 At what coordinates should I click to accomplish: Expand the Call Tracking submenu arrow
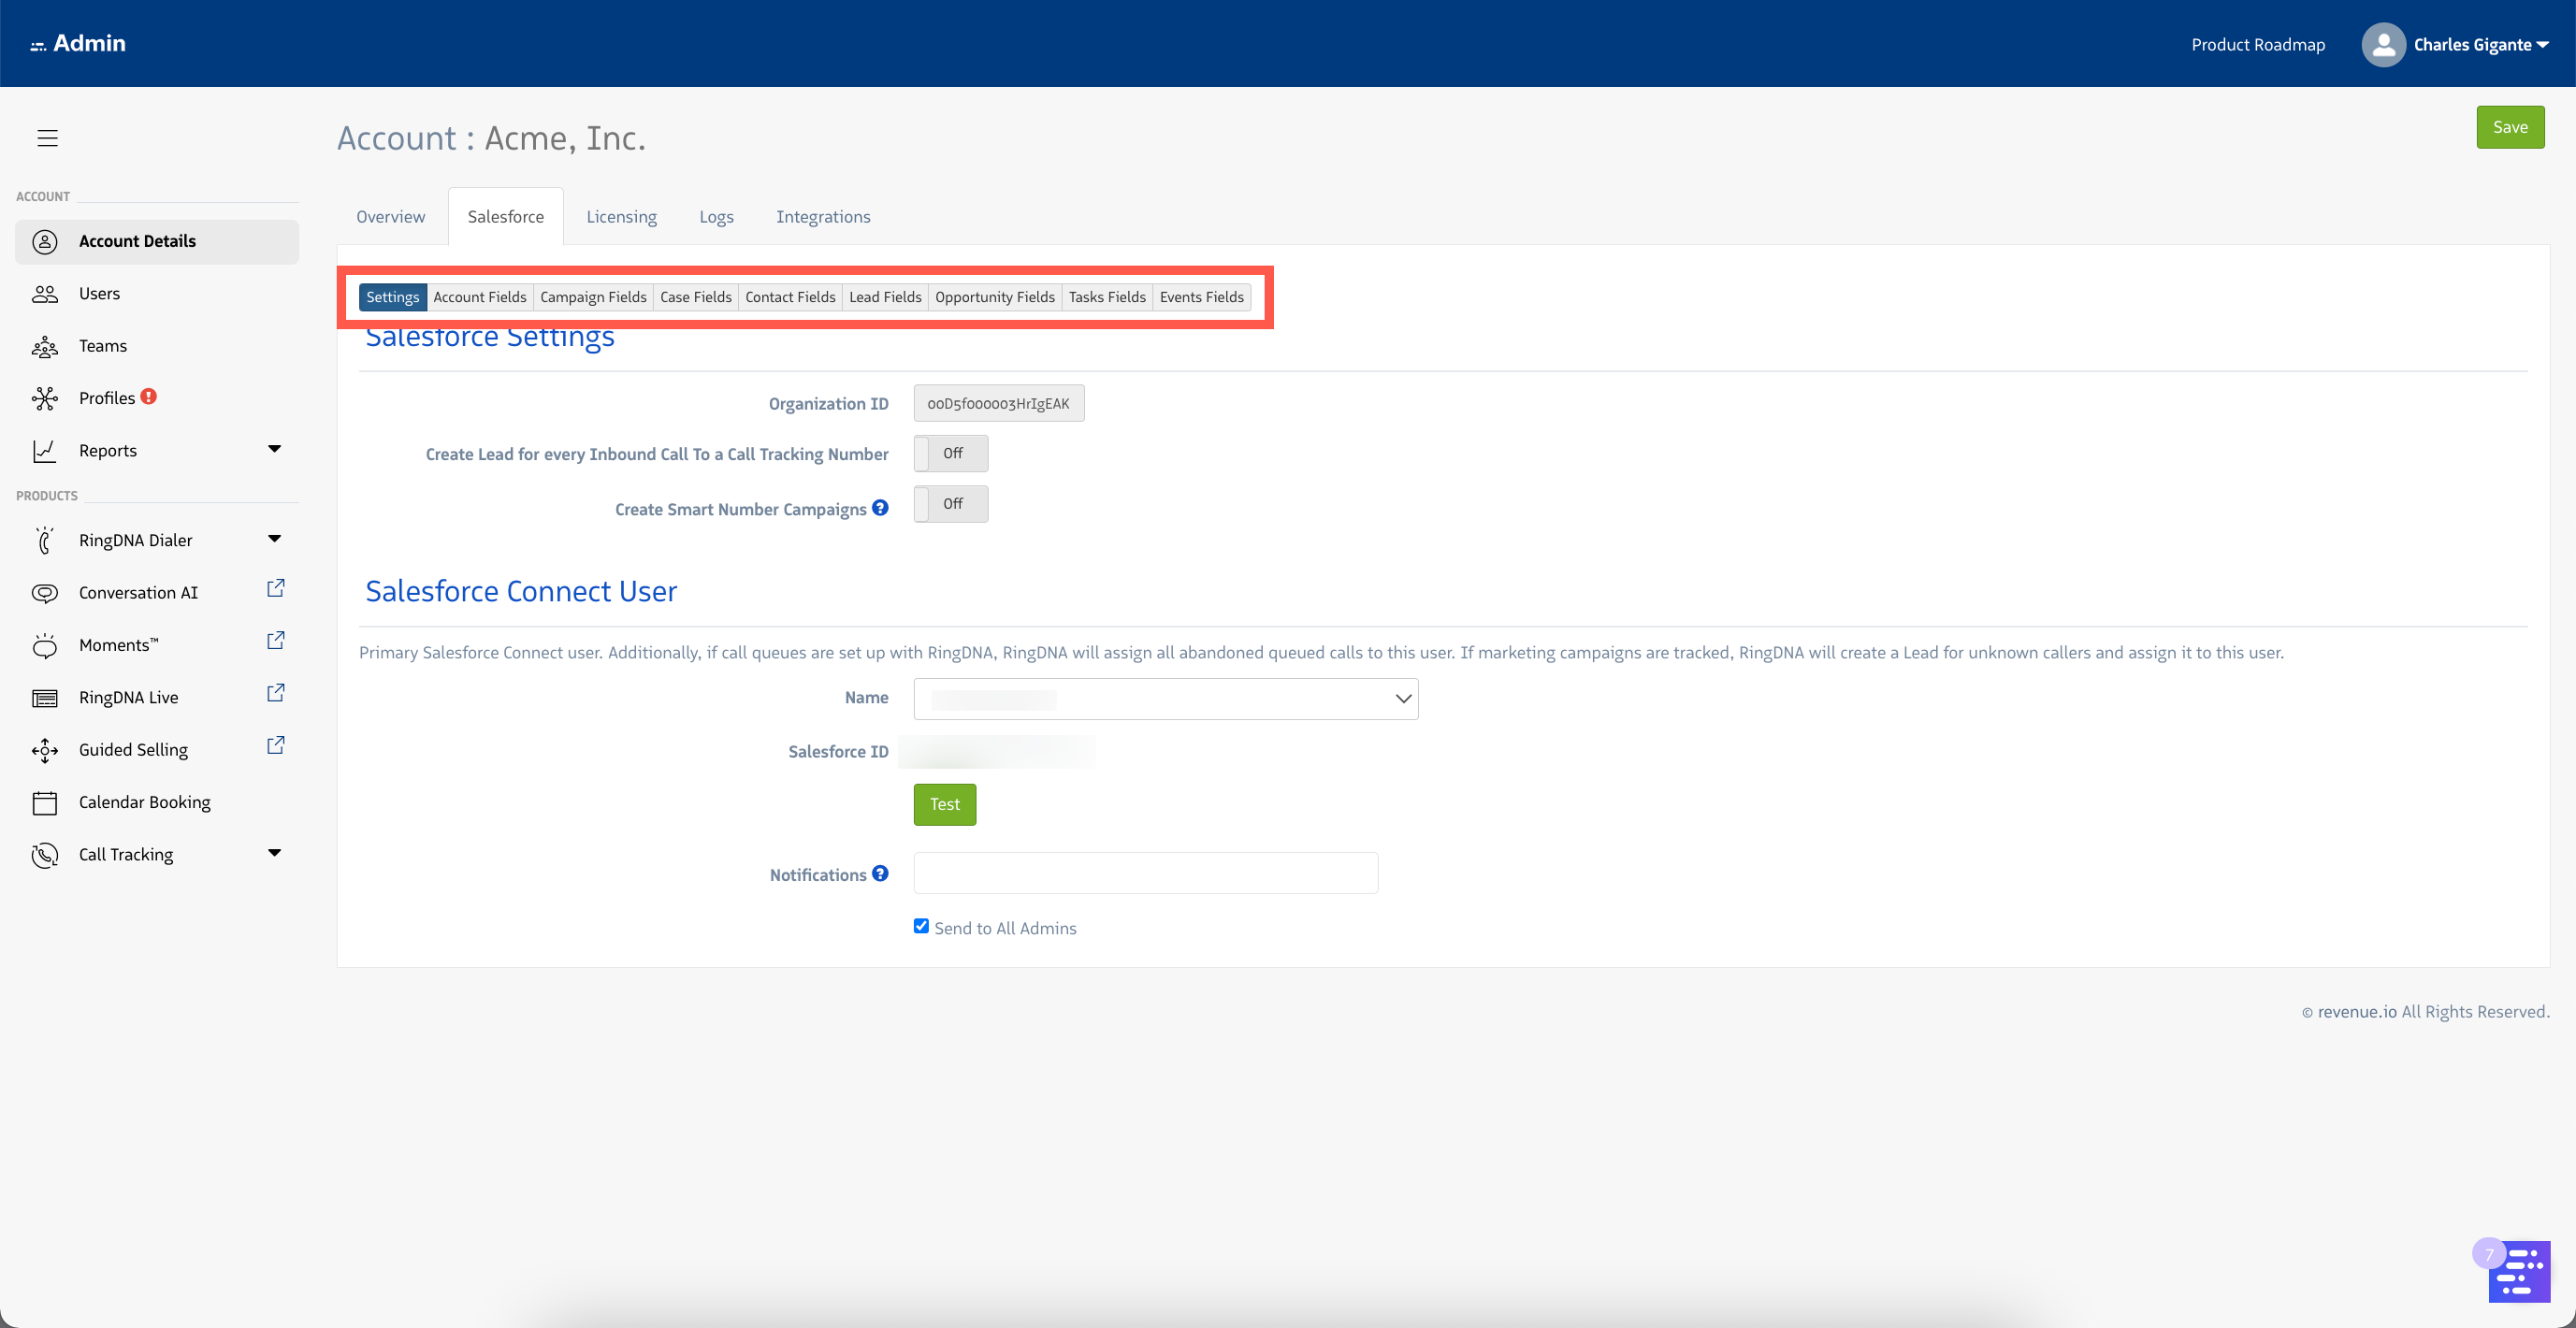click(274, 853)
